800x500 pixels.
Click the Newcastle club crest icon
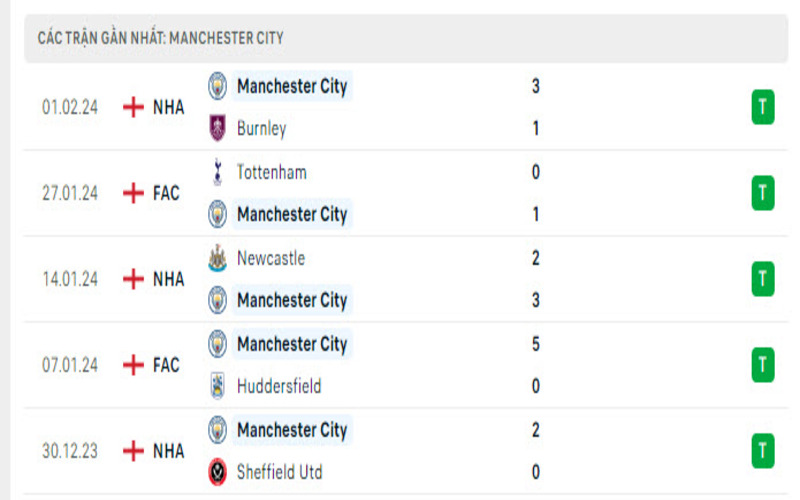(217, 258)
